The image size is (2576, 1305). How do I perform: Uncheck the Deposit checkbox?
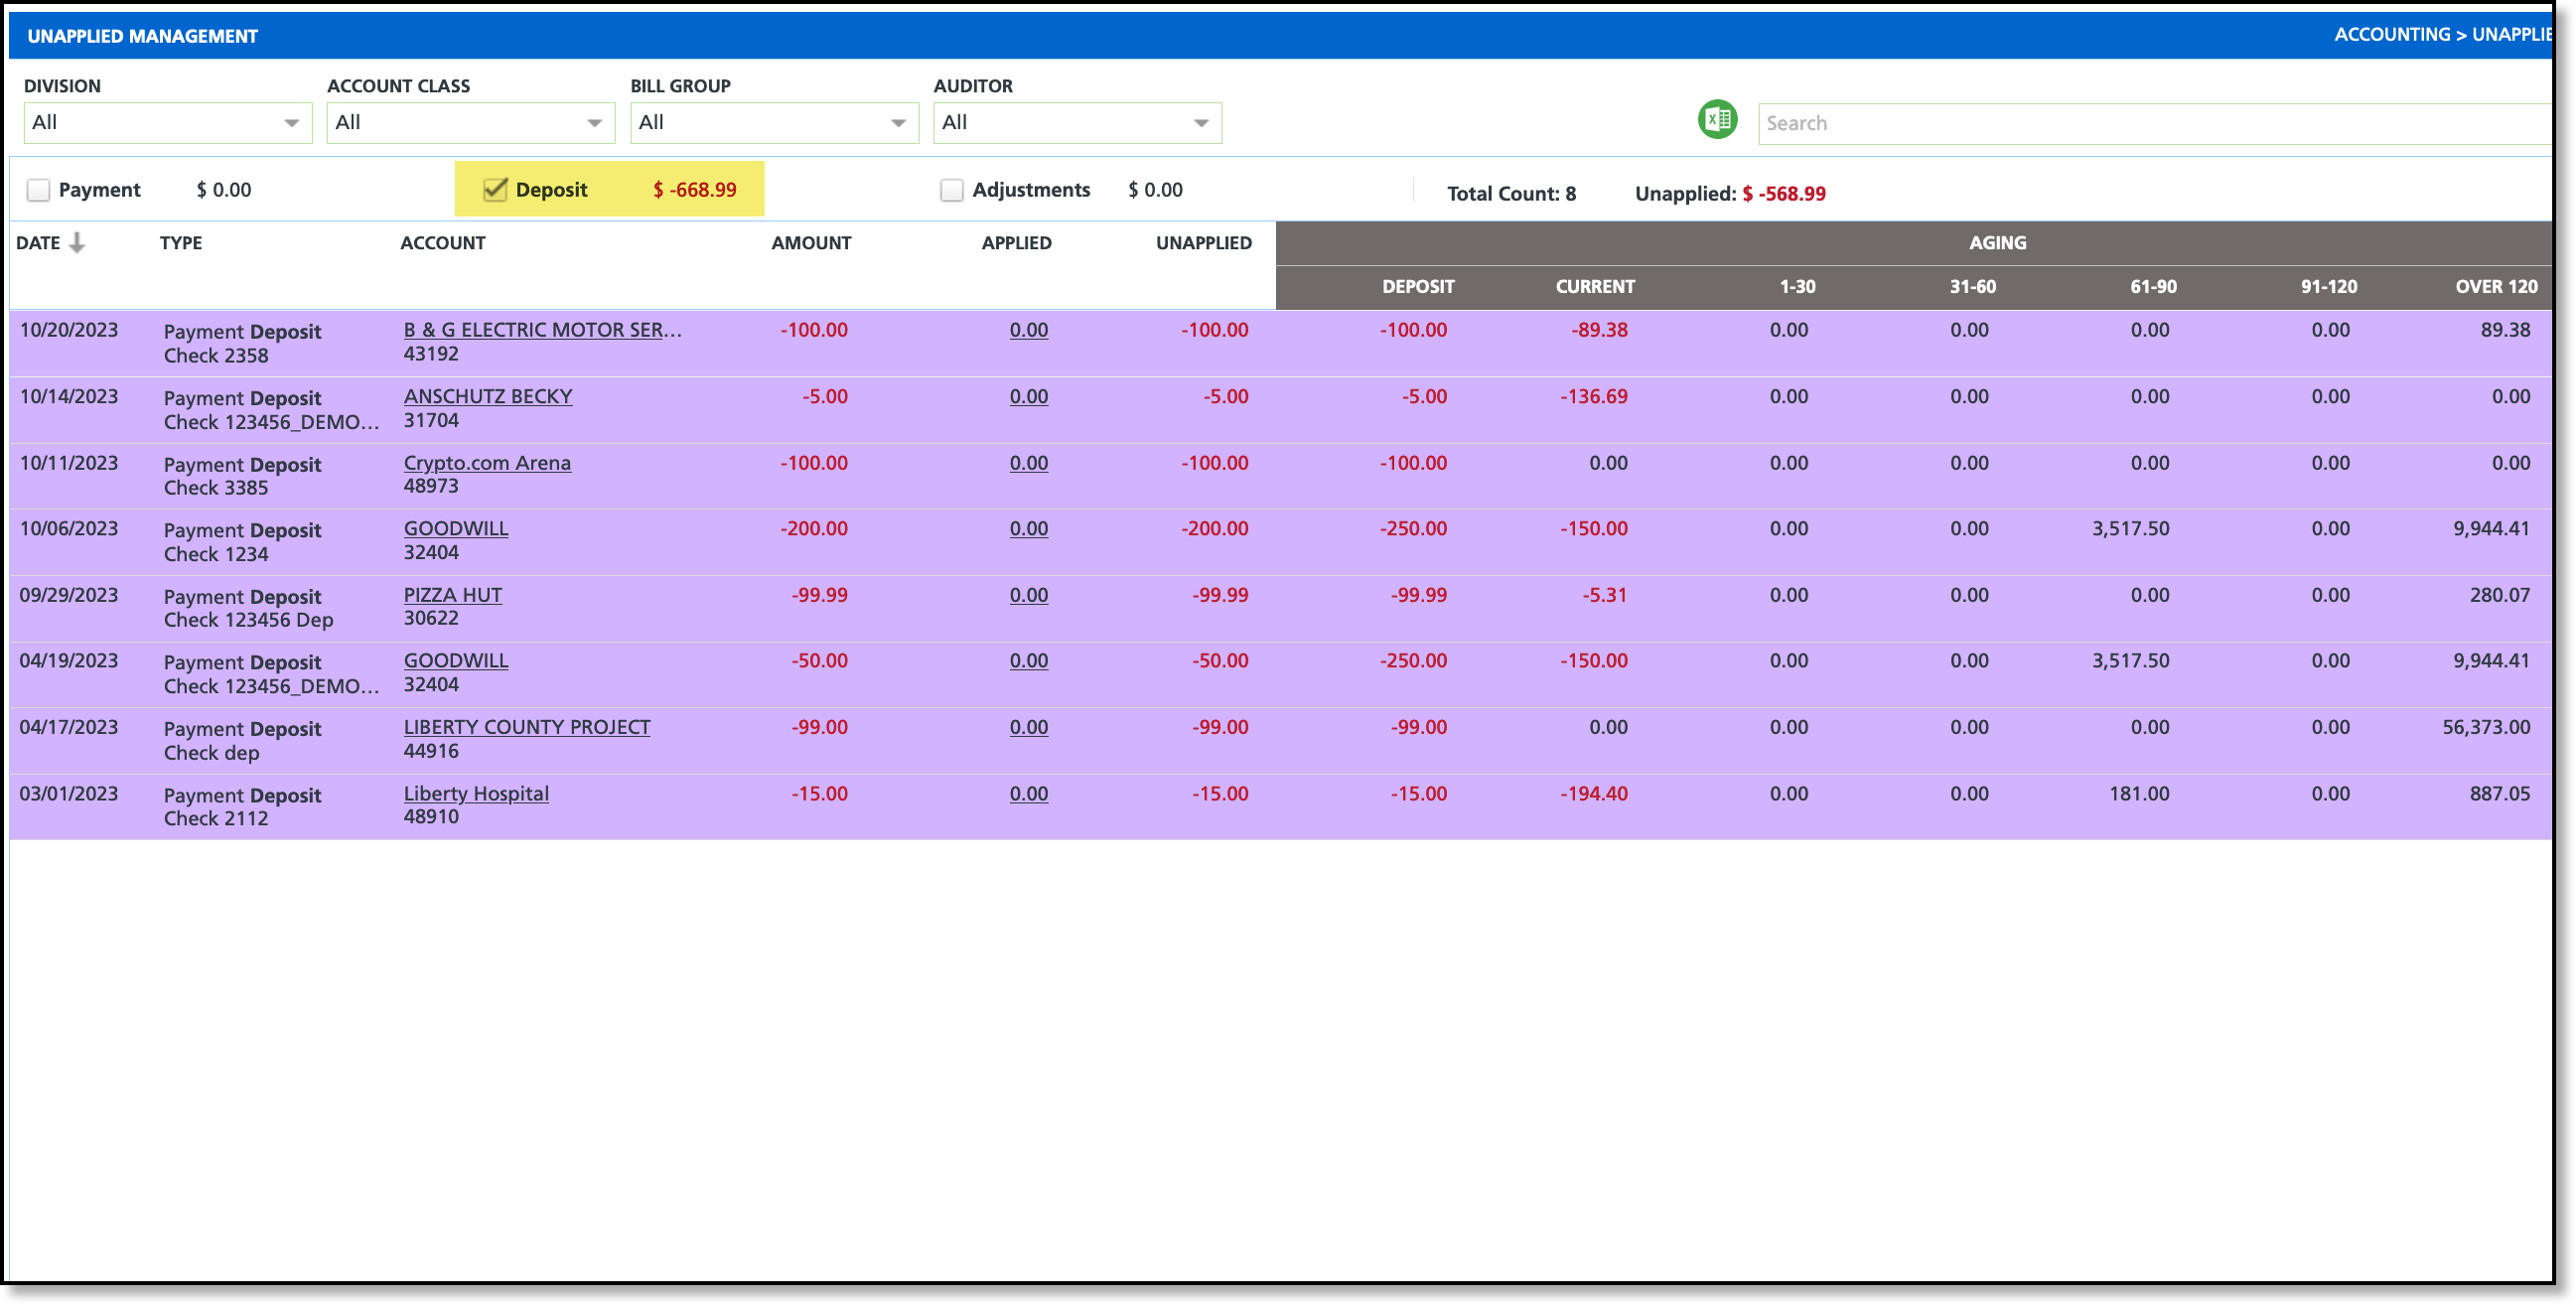494,190
